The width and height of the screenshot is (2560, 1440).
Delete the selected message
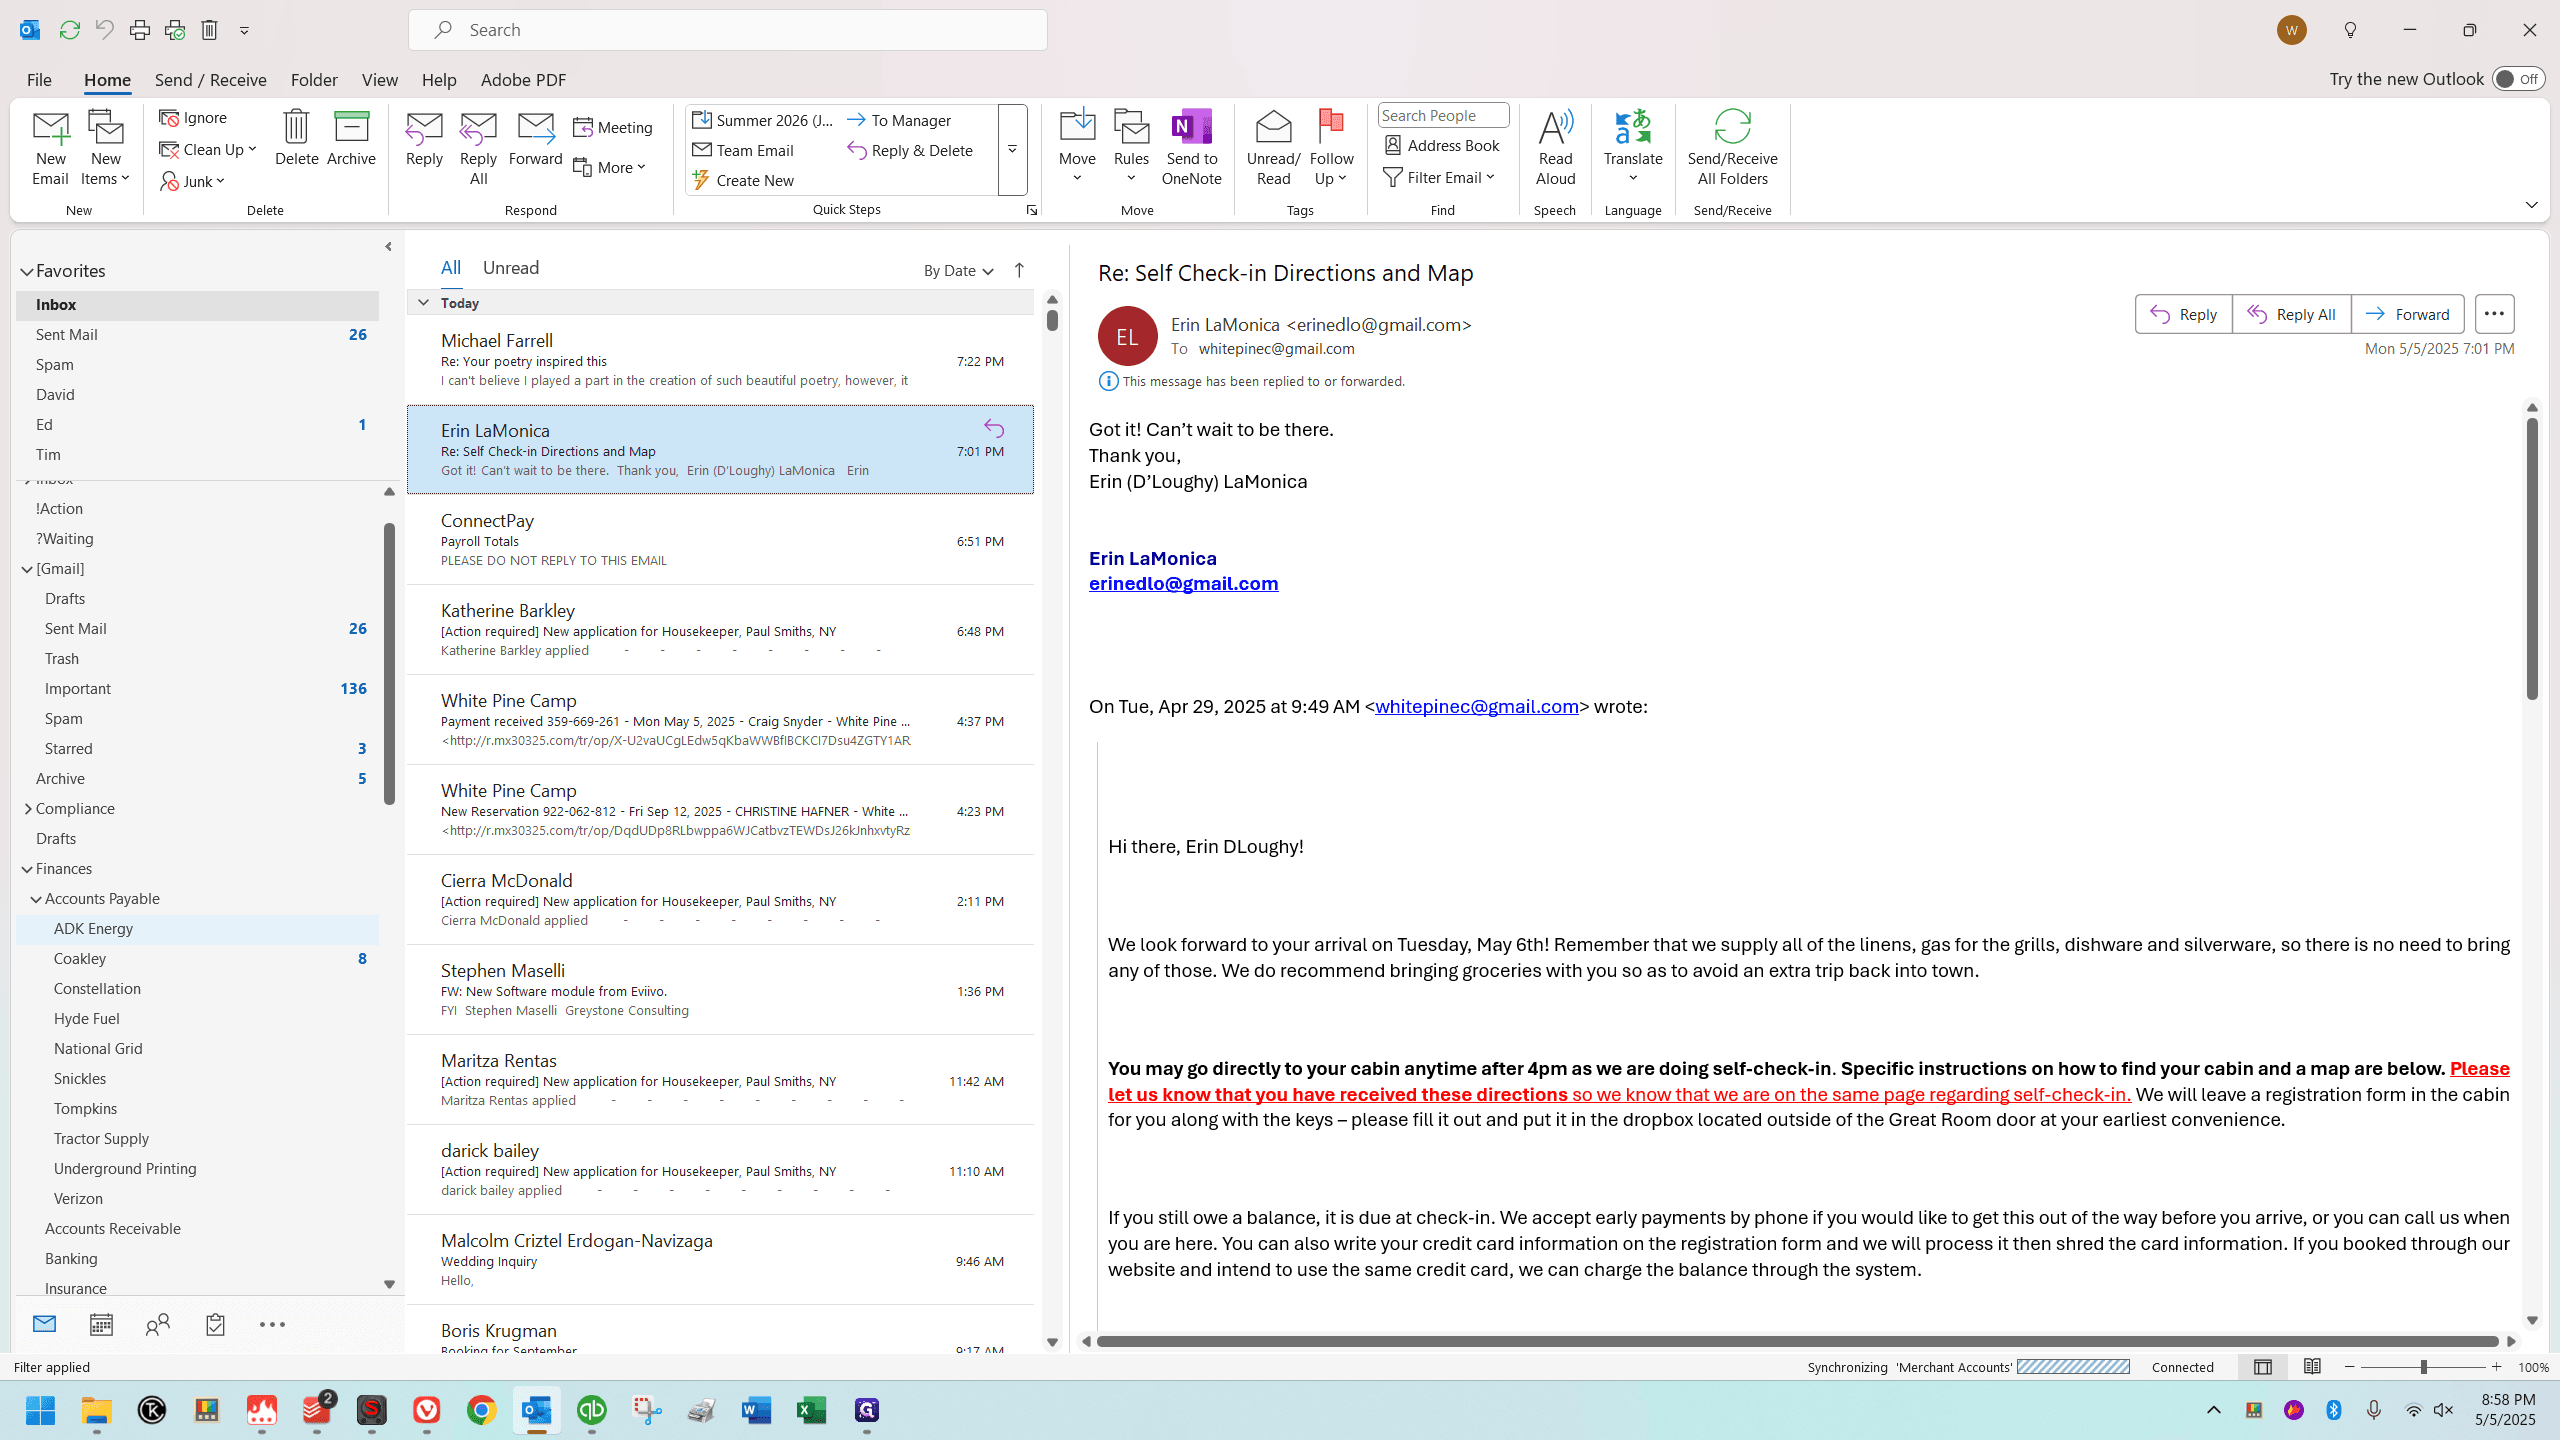click(296, 138)
